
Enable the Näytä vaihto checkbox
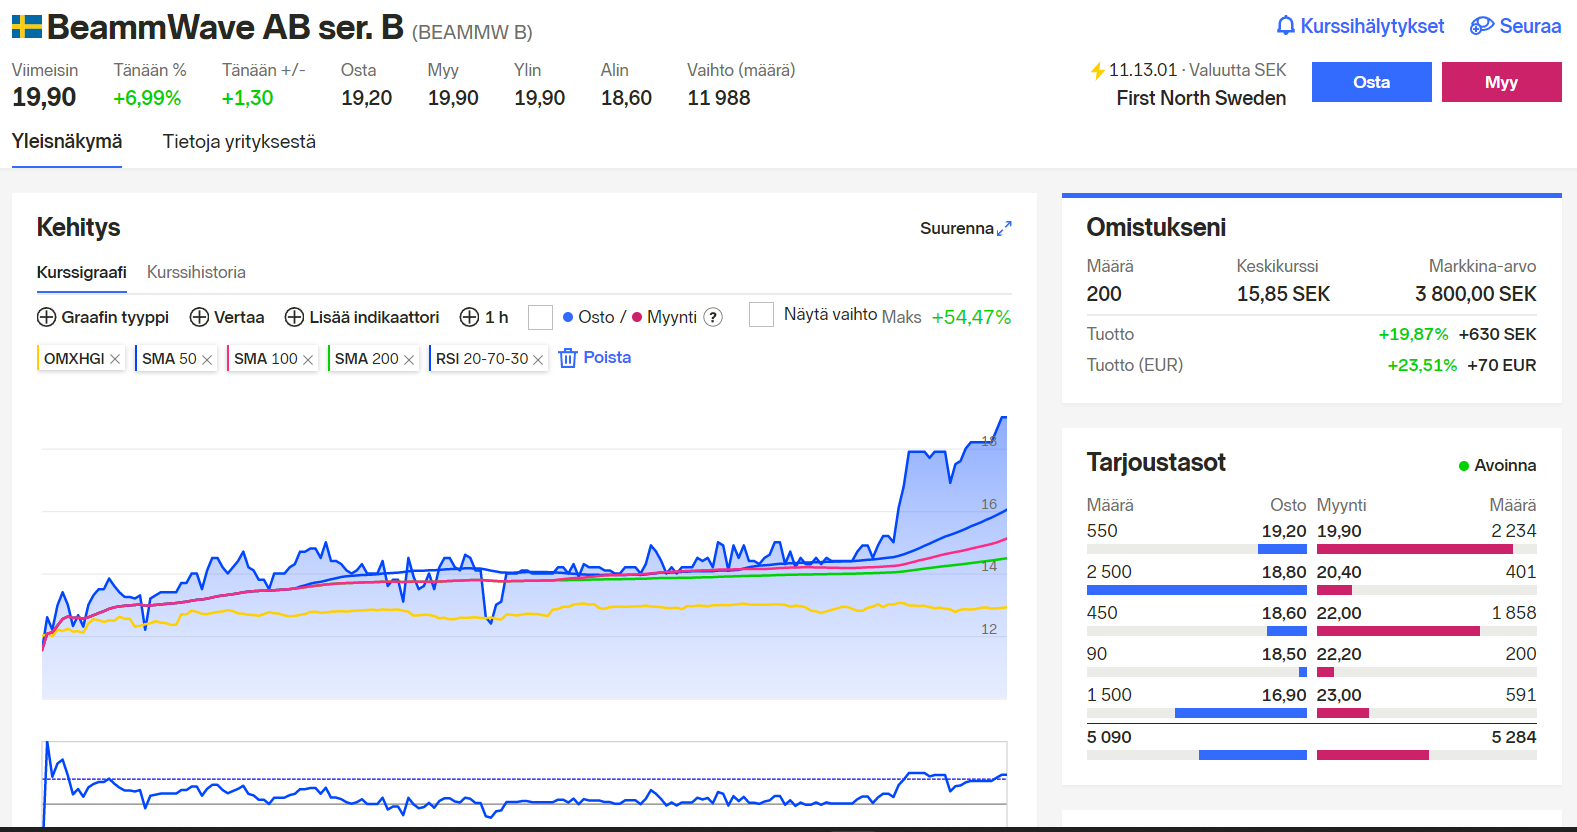tap(761, 314)
